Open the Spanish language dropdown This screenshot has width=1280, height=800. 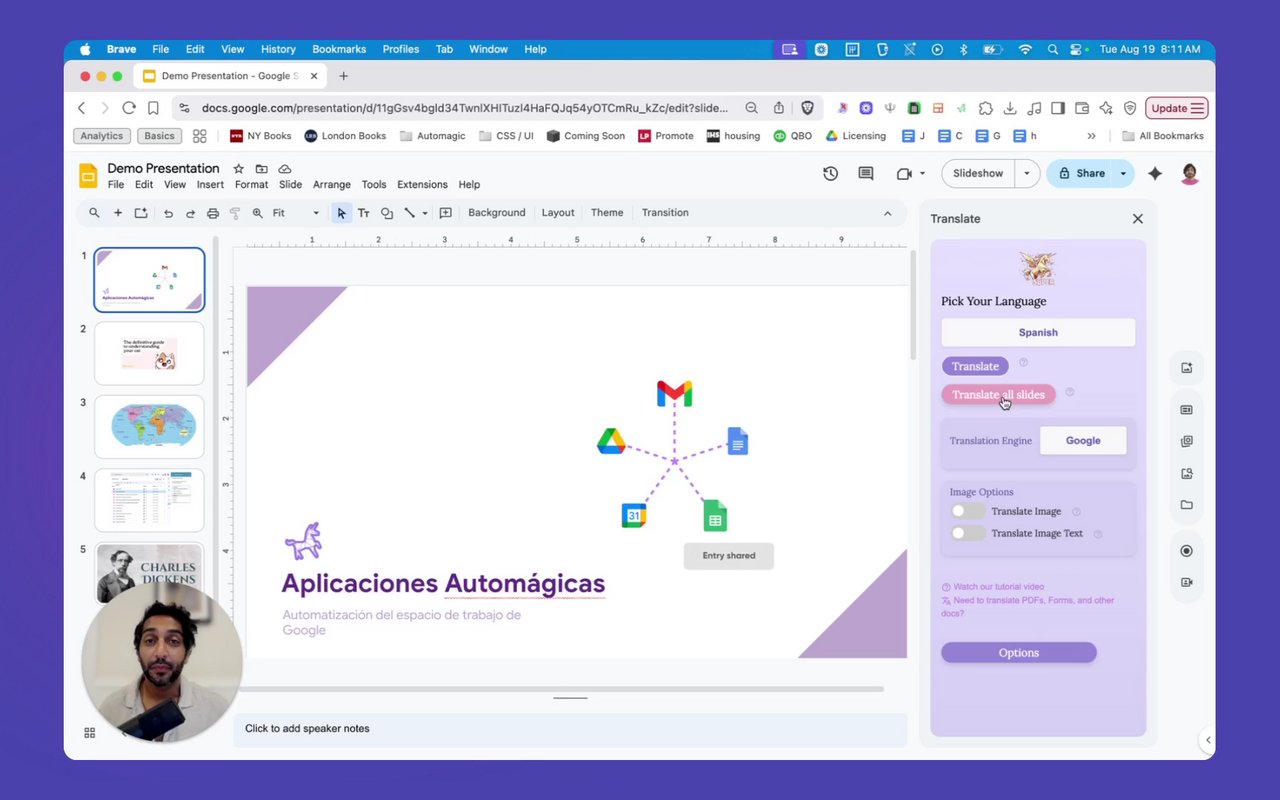[1038, 332]
